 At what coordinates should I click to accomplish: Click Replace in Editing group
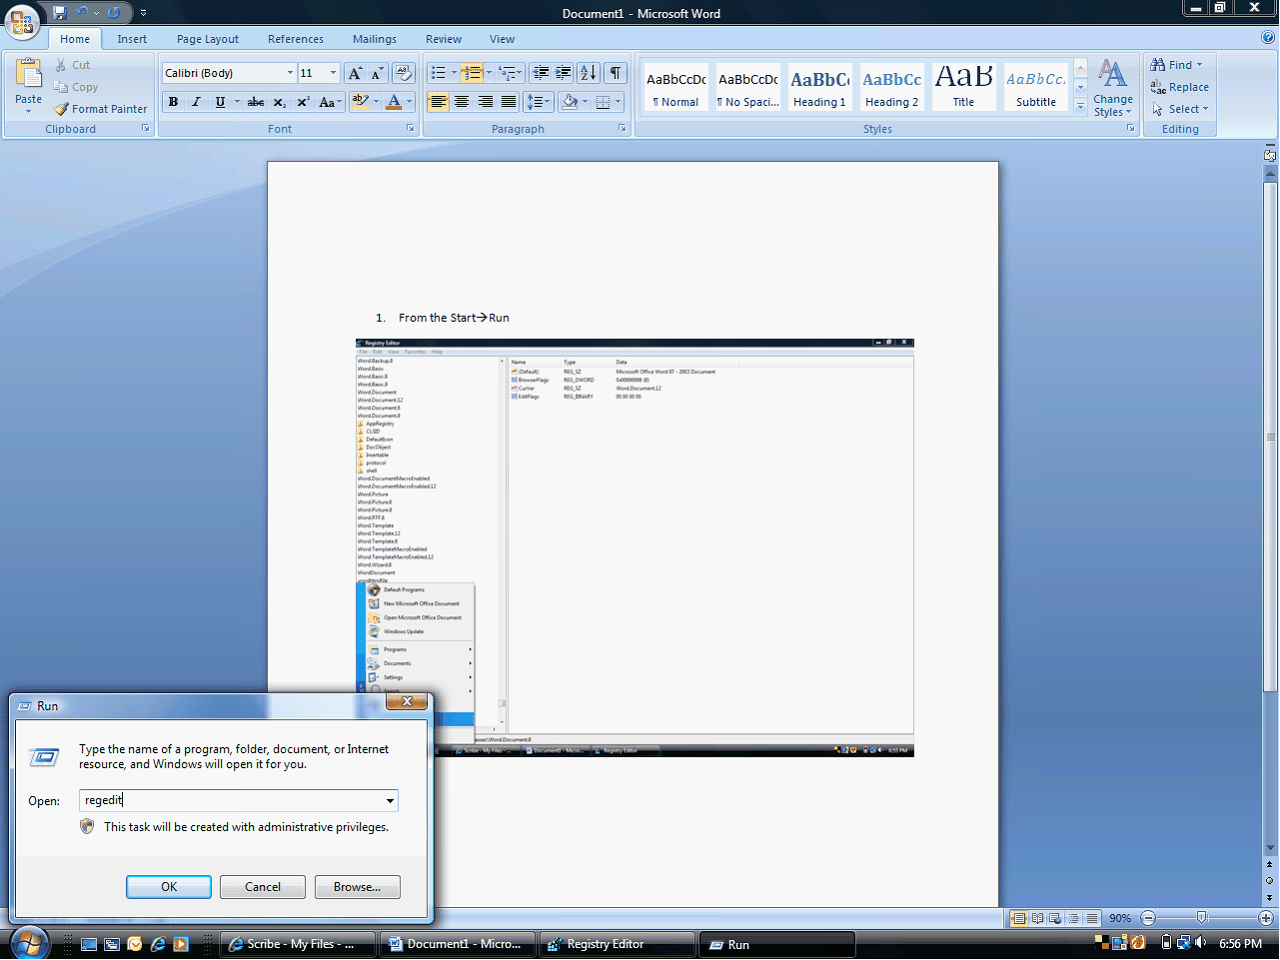(x=1180, y=87)
